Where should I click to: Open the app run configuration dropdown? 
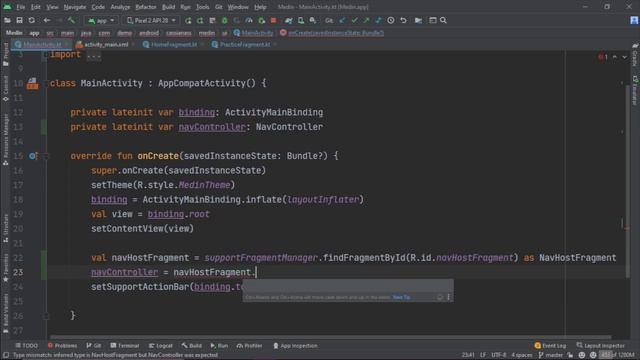(x=102, y=20)
